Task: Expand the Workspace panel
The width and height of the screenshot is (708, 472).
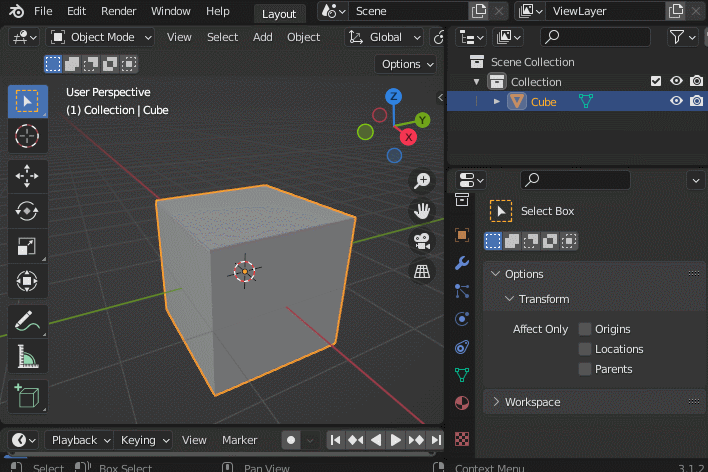Action: [533, 402]
